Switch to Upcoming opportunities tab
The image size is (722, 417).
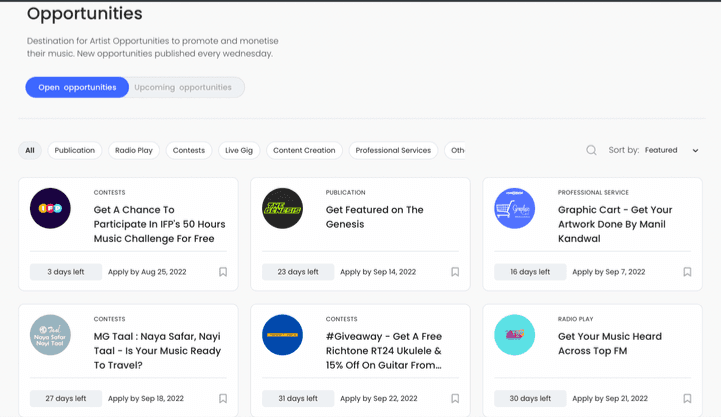tap(183, 87)
